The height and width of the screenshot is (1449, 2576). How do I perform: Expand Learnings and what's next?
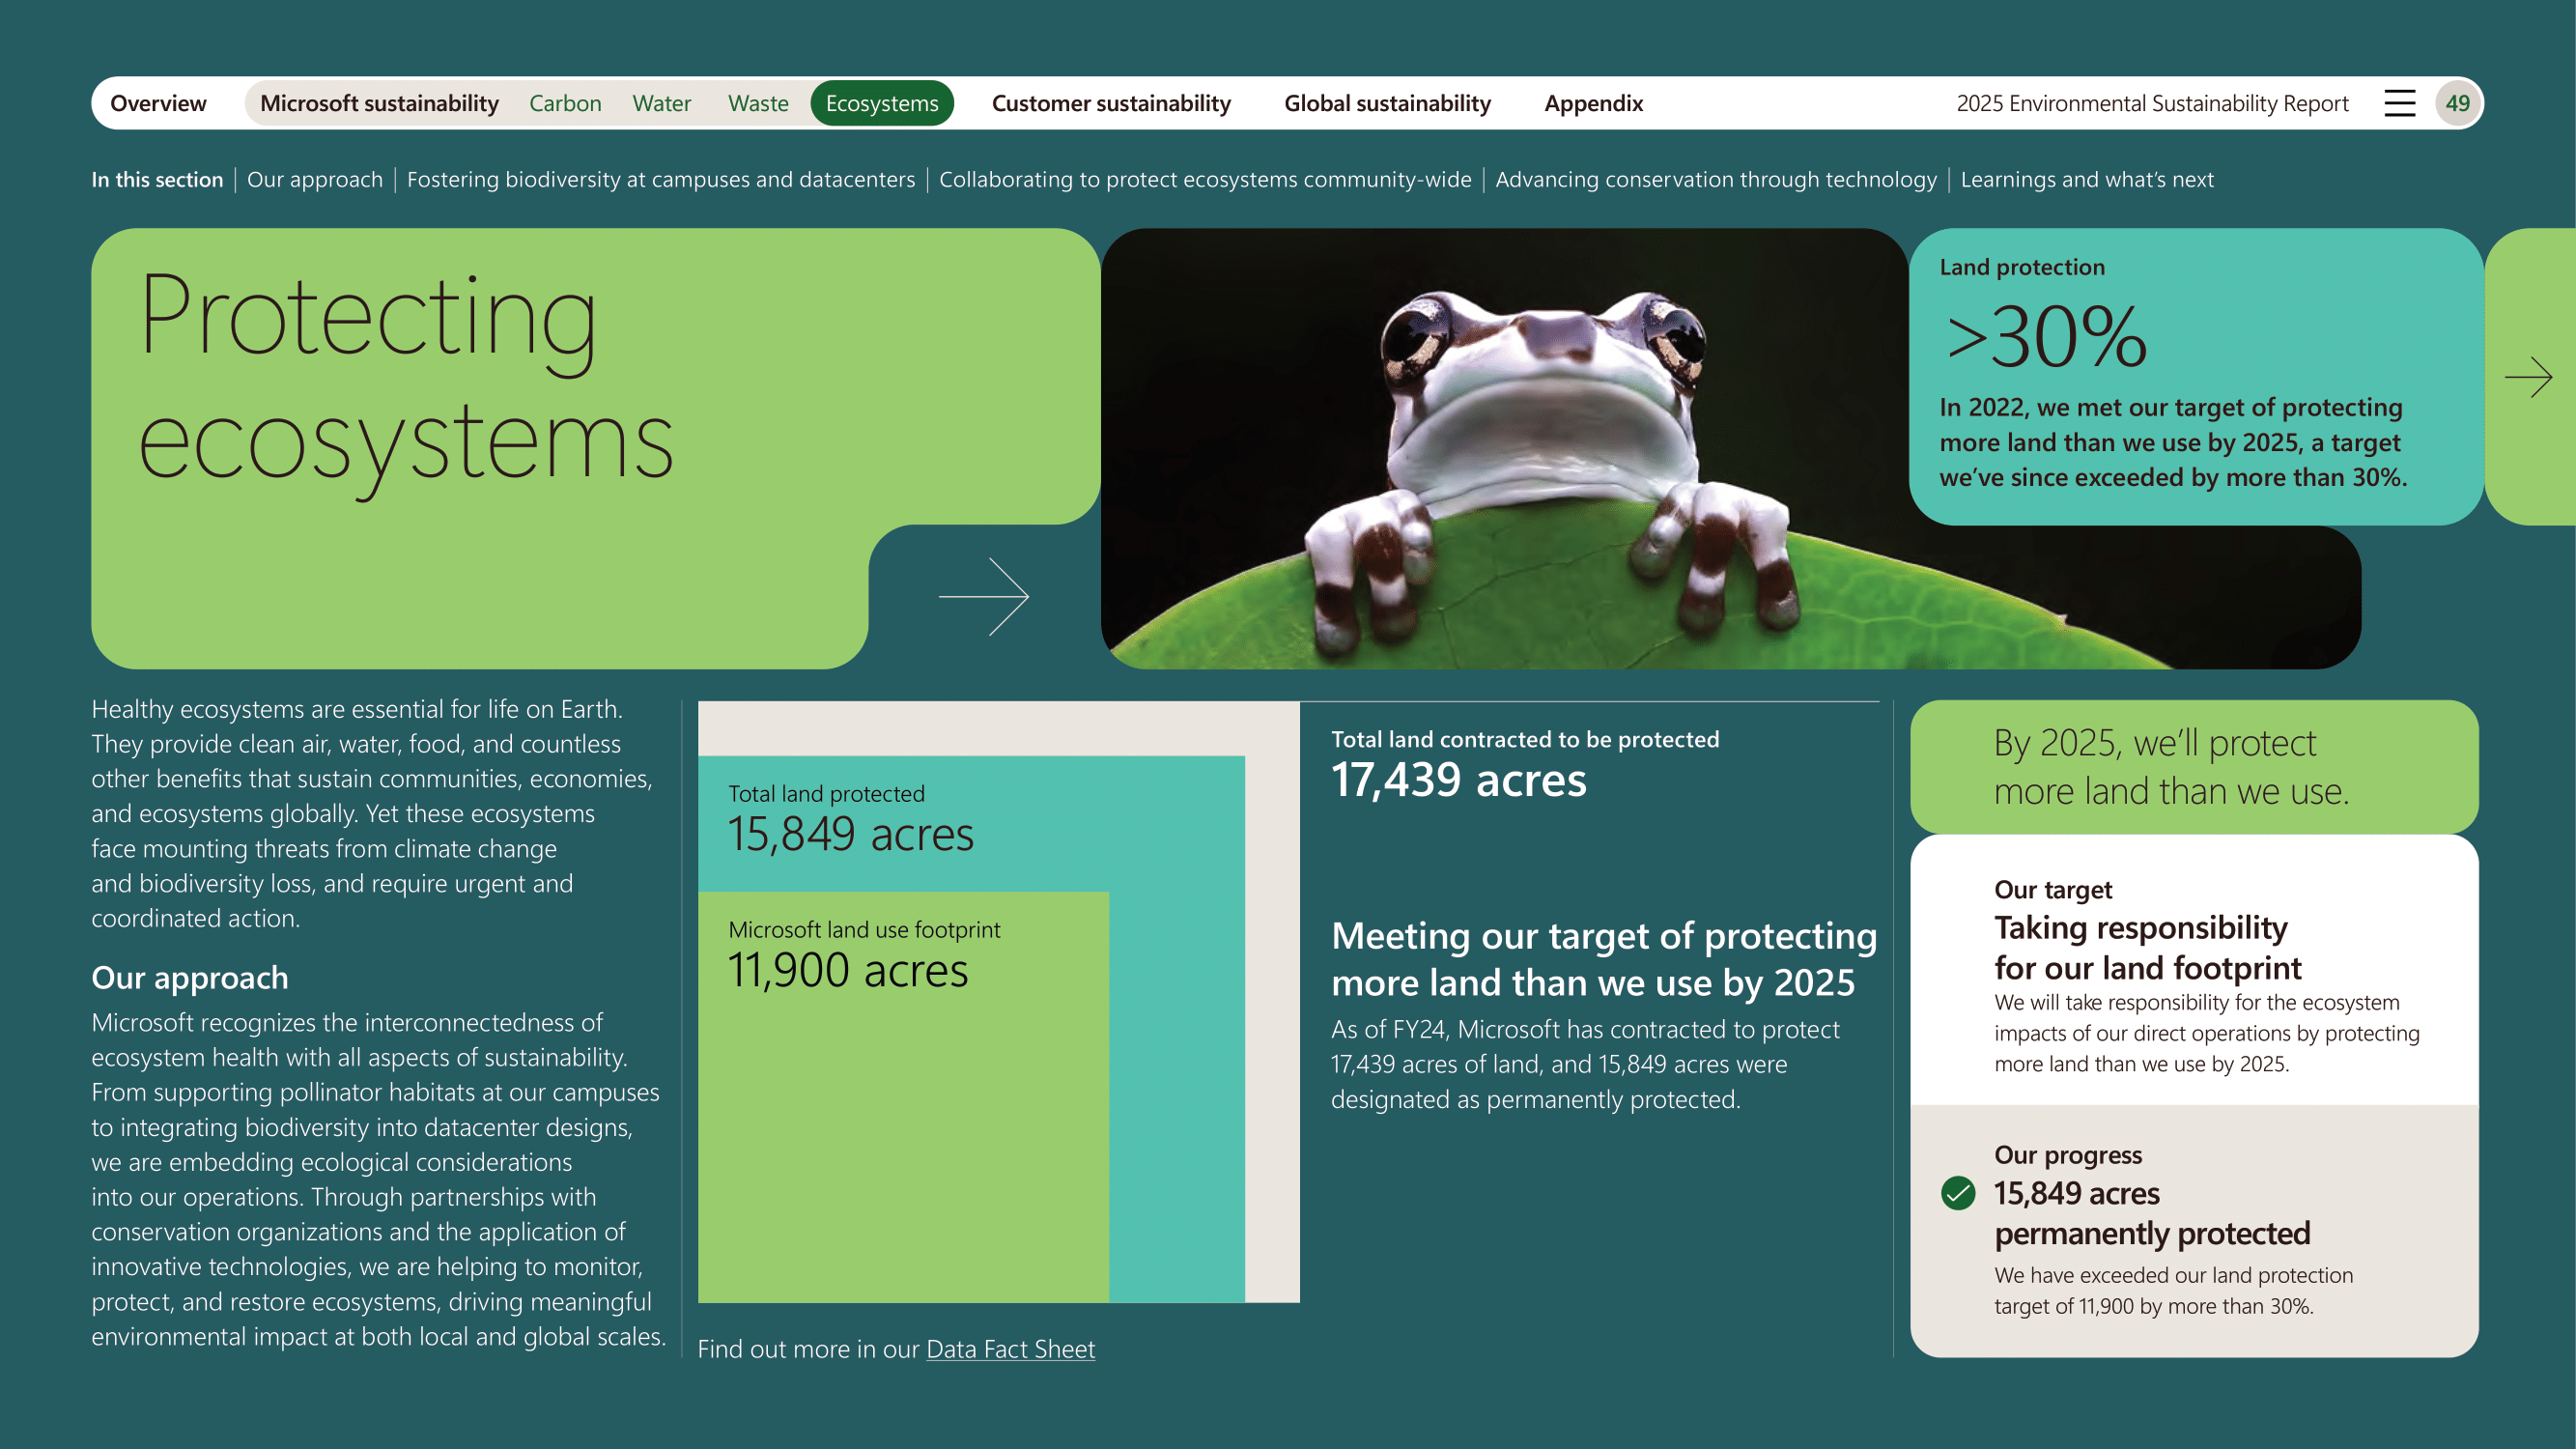click(2086, 180)
